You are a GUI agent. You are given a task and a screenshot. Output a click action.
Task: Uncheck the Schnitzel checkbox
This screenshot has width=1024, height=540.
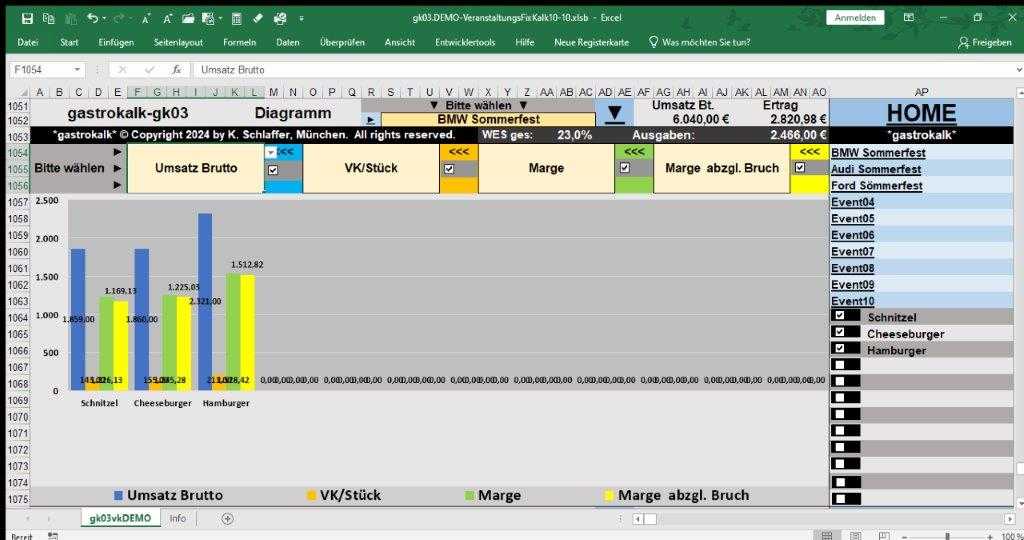pyautogui.click(x=840, y=315)
